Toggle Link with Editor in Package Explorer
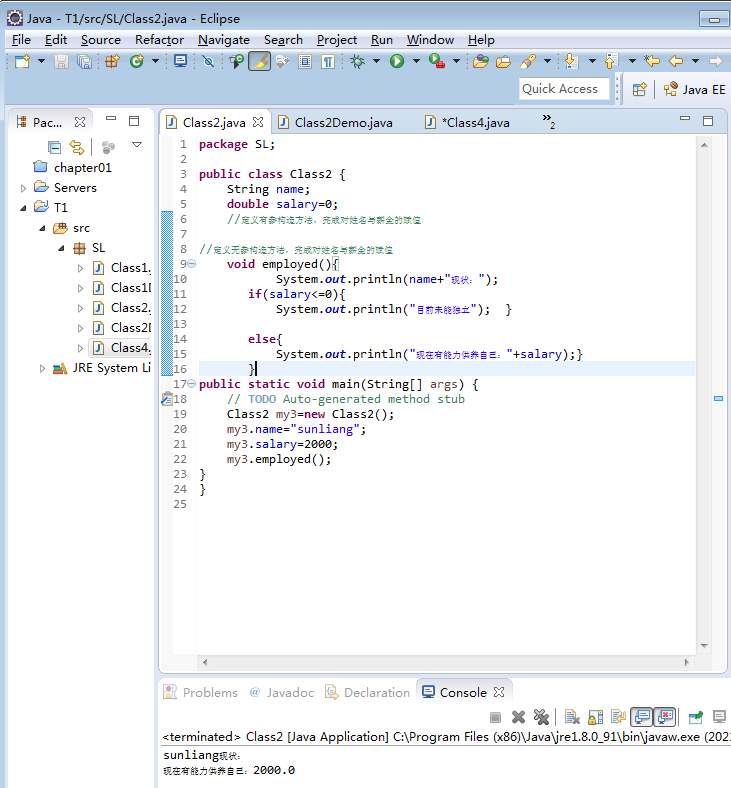731x788 pixels. pyautogui.click(x=76, y=147)
